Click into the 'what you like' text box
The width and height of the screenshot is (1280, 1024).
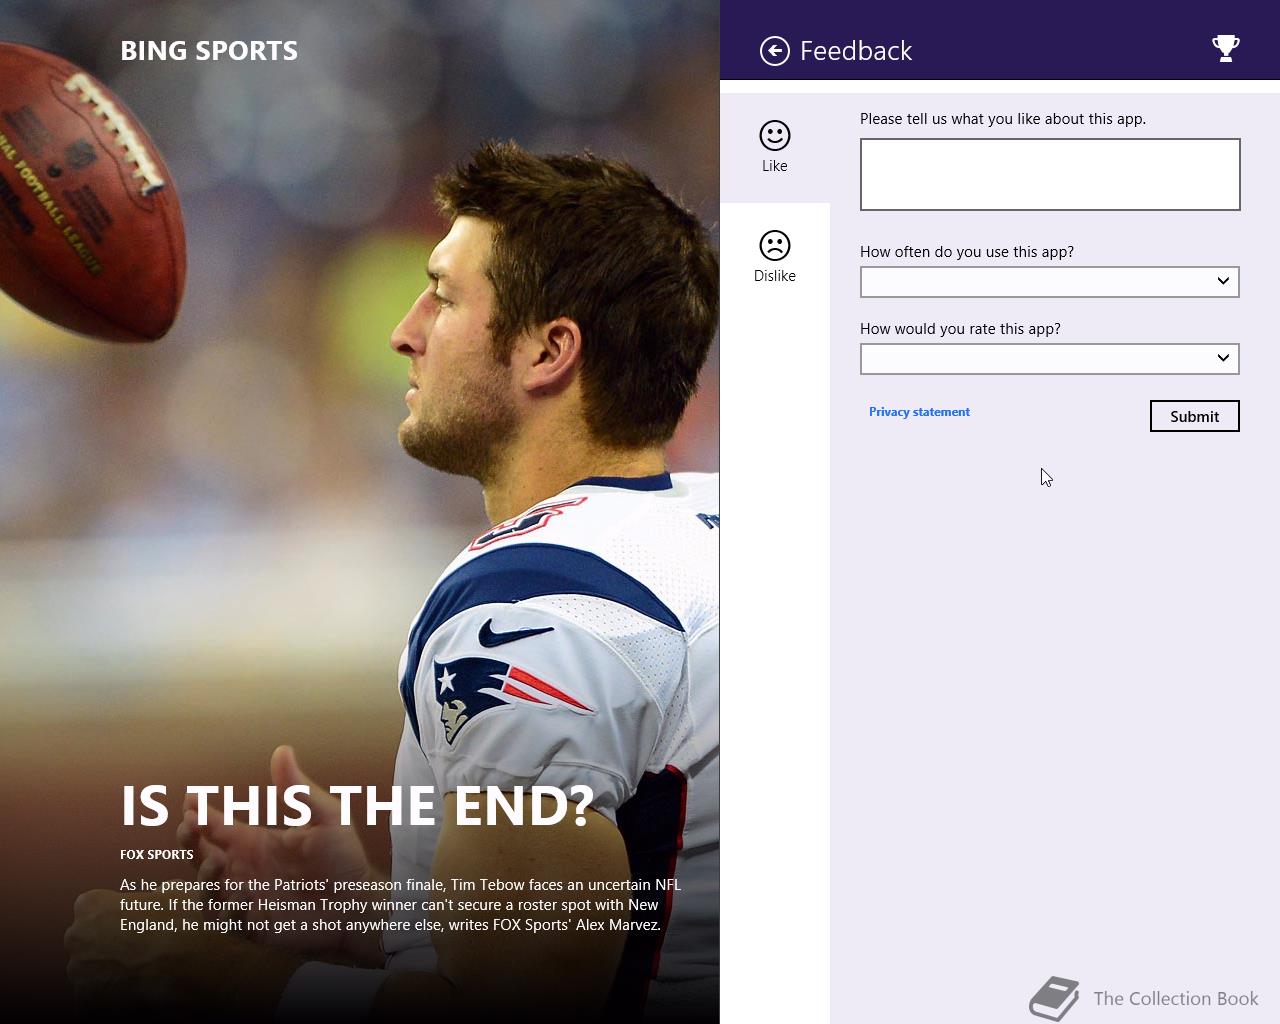[1050, 175]
